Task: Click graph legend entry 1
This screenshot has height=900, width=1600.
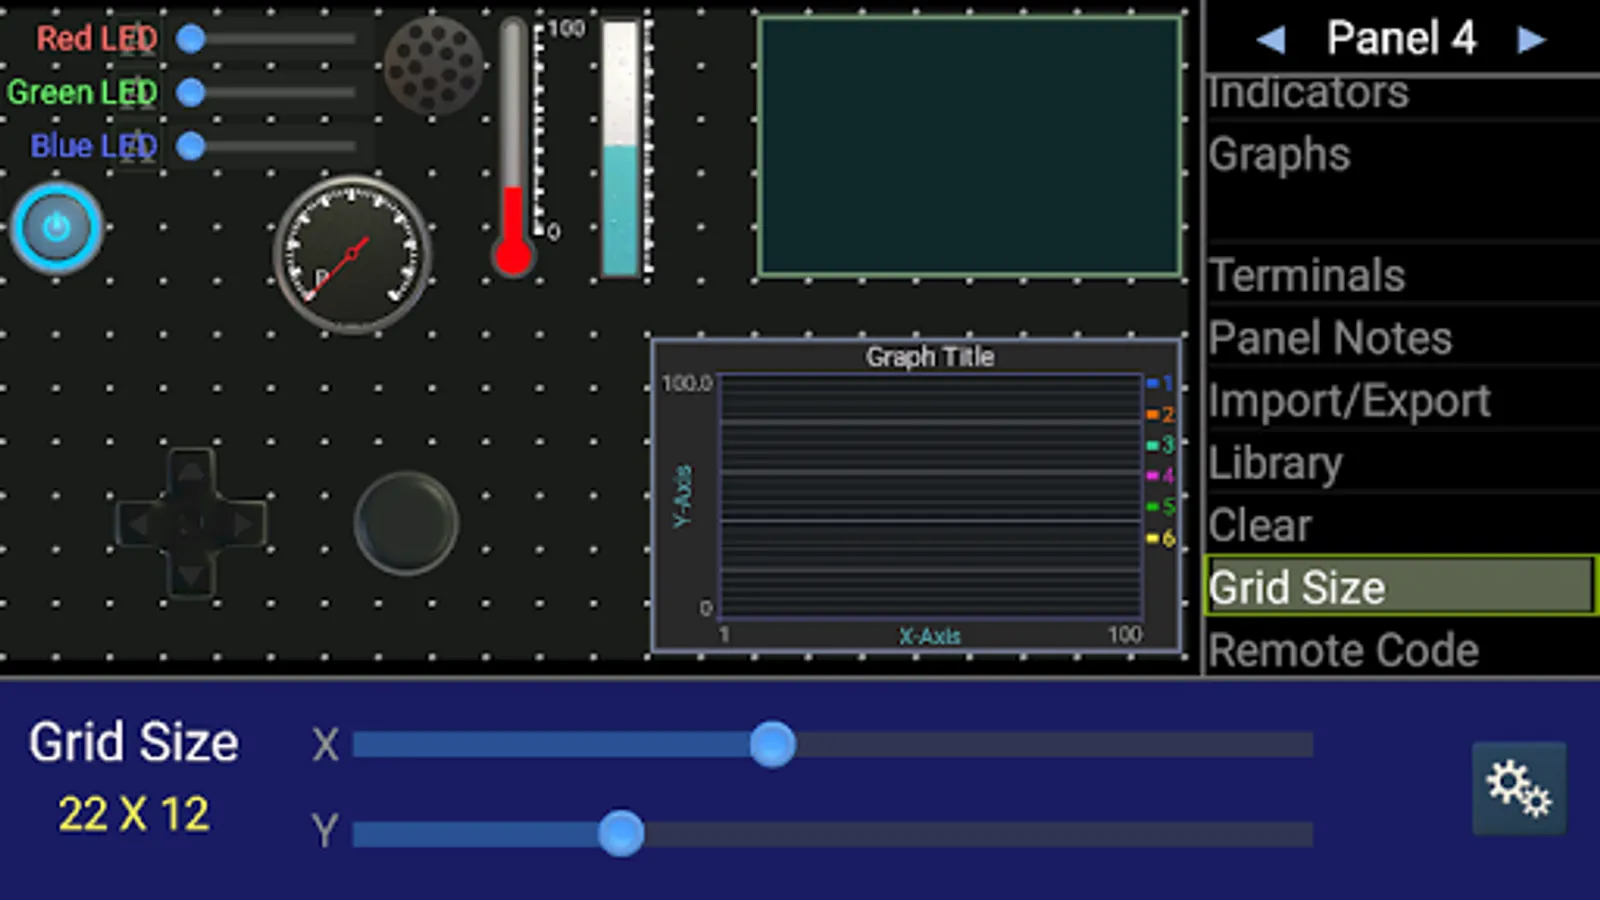Action: tap(1160, 383)
